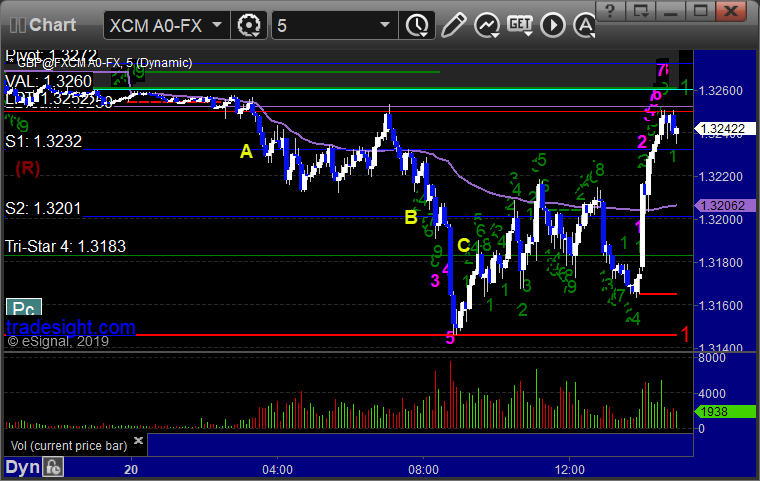Screen dimensions: 760x481
Task: Click the 08:00 time axis label
Action: point(423,470)
